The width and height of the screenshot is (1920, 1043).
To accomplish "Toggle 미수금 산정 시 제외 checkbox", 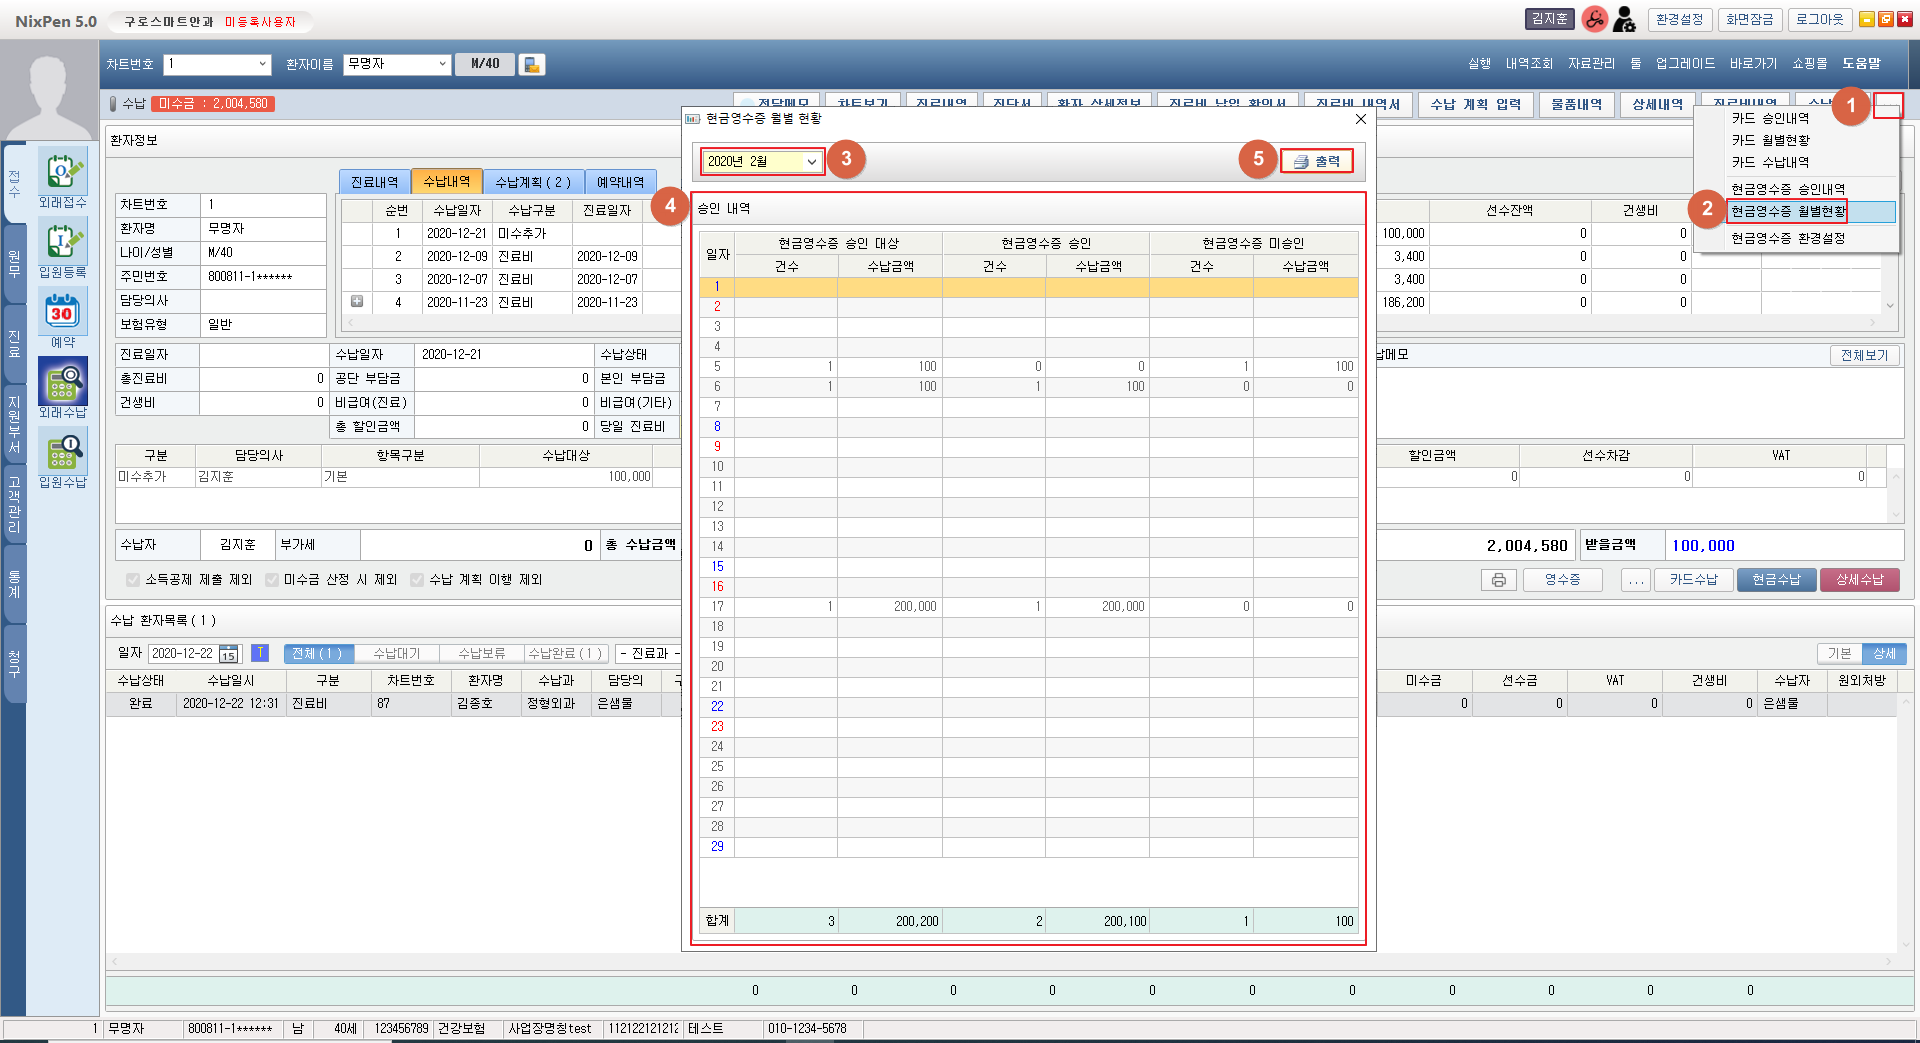I will 272,580.
